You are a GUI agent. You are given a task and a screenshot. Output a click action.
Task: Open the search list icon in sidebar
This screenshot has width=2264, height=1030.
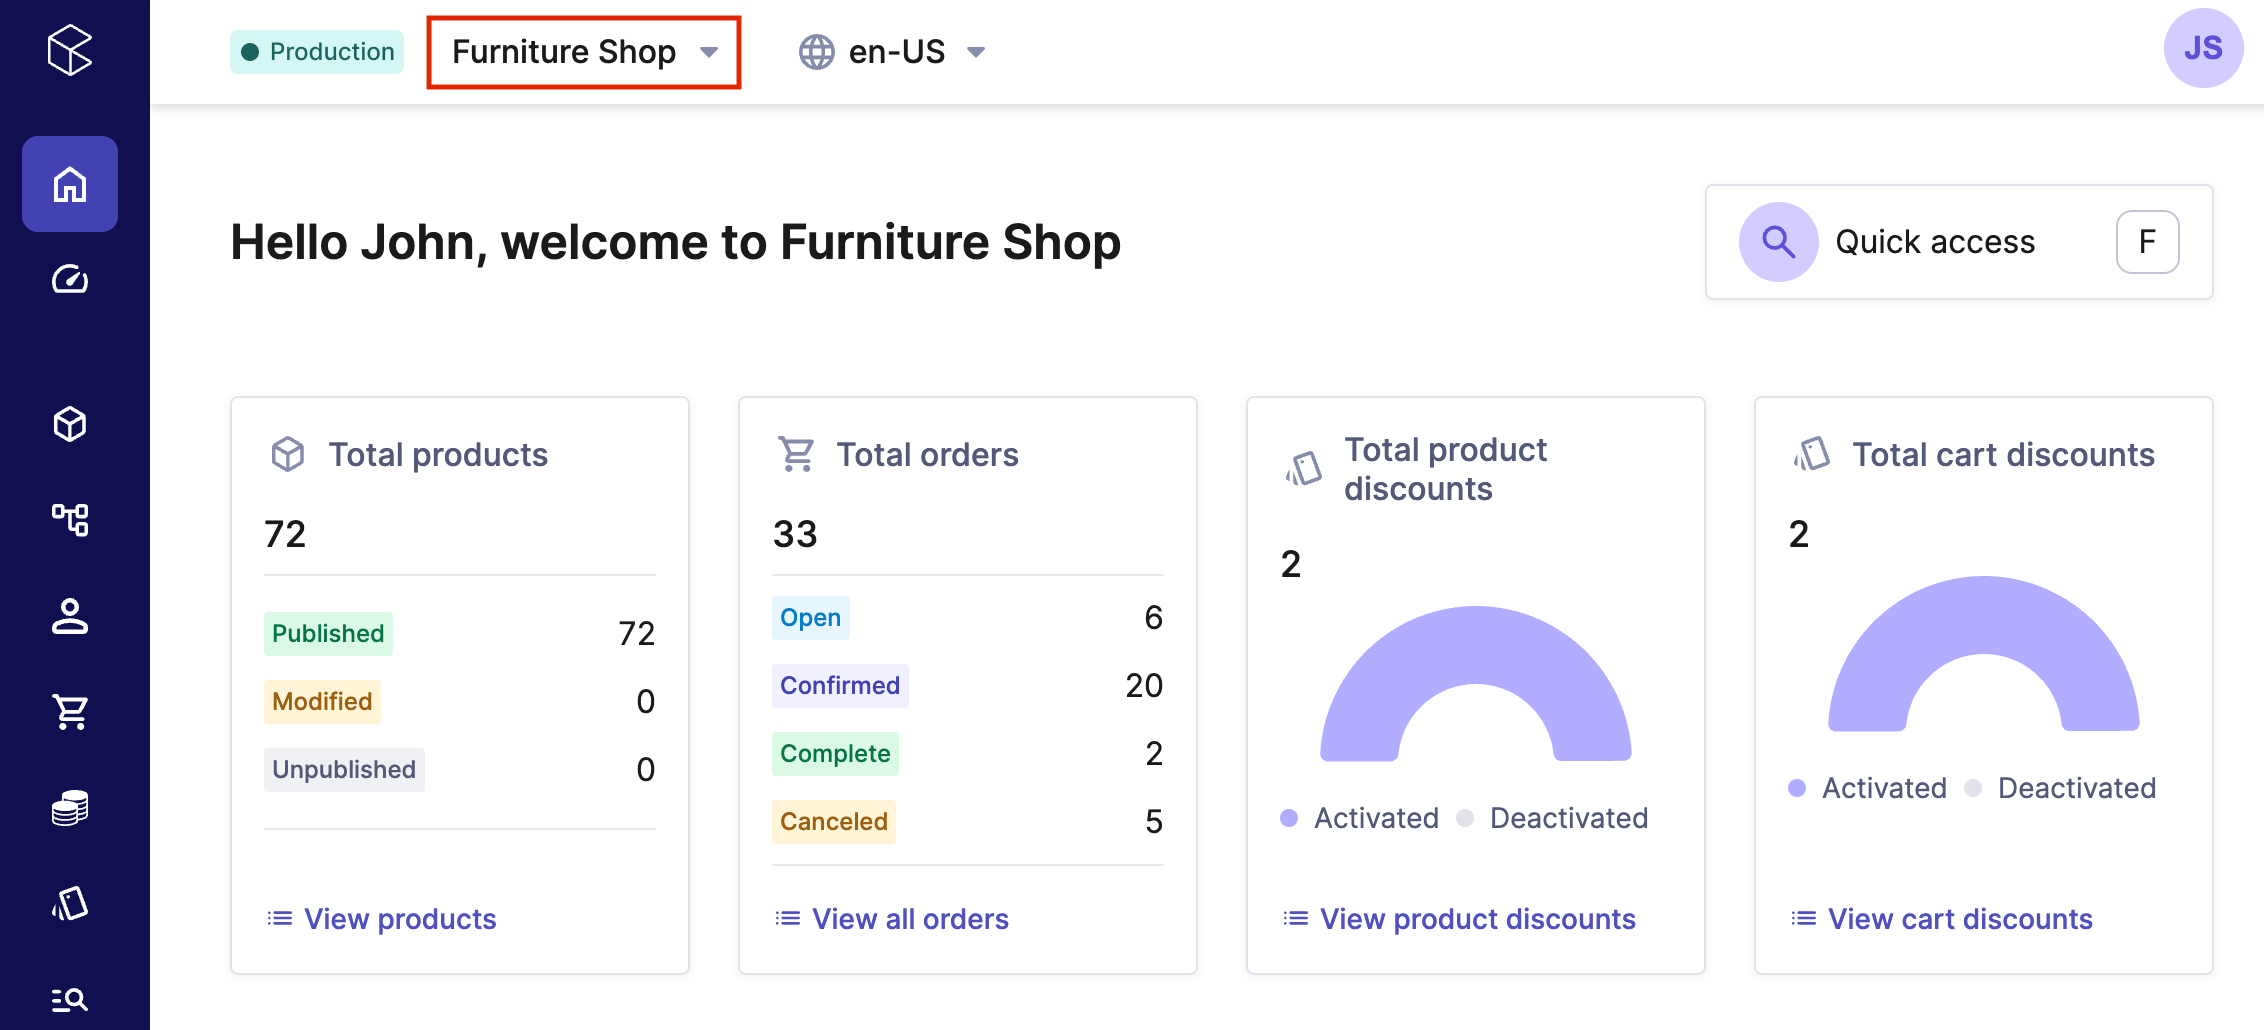(x=70, y=999)
